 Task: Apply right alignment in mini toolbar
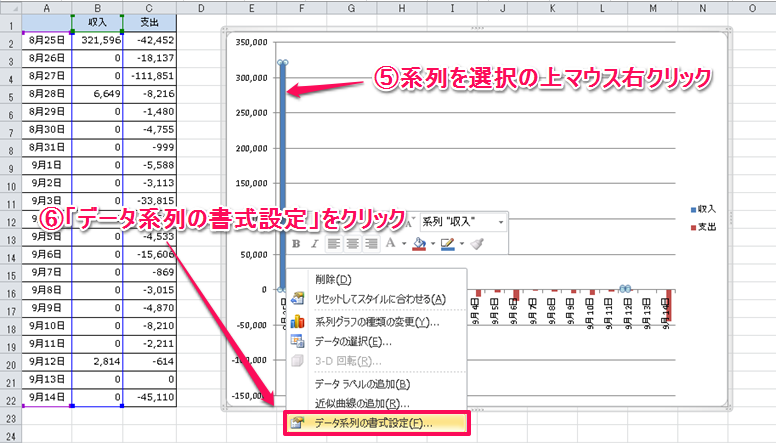click(x=370, y=243)
